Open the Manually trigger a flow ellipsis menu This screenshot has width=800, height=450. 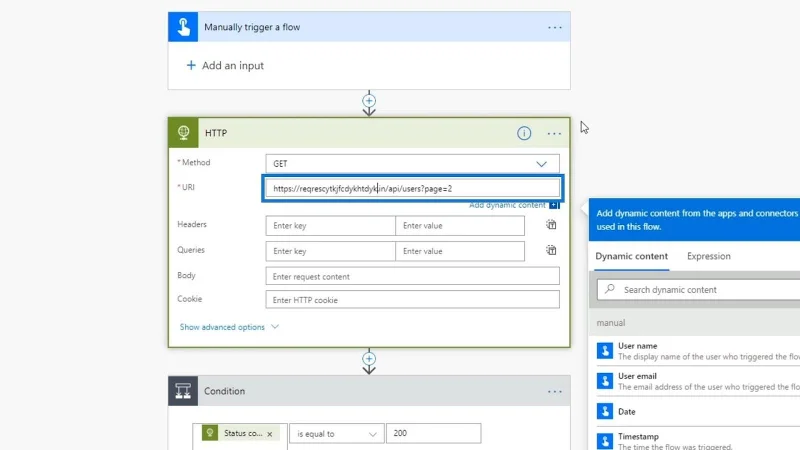(x=555, y=28)
